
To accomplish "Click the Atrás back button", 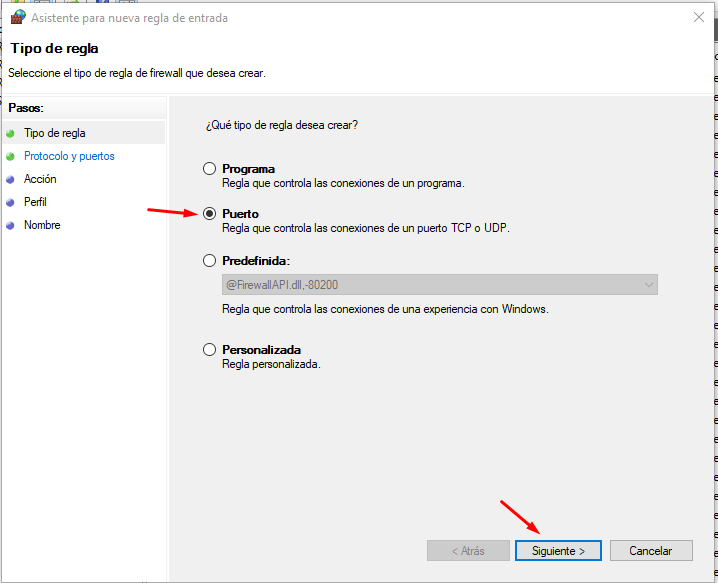I will click(x=468, y=551).
